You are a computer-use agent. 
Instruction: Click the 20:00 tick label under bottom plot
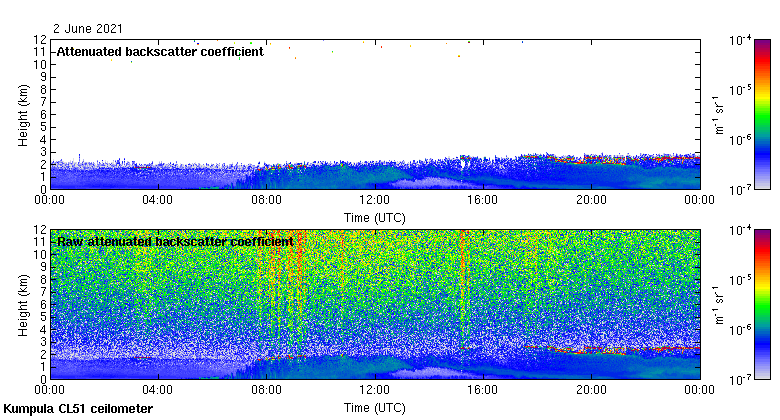[591, 391]
